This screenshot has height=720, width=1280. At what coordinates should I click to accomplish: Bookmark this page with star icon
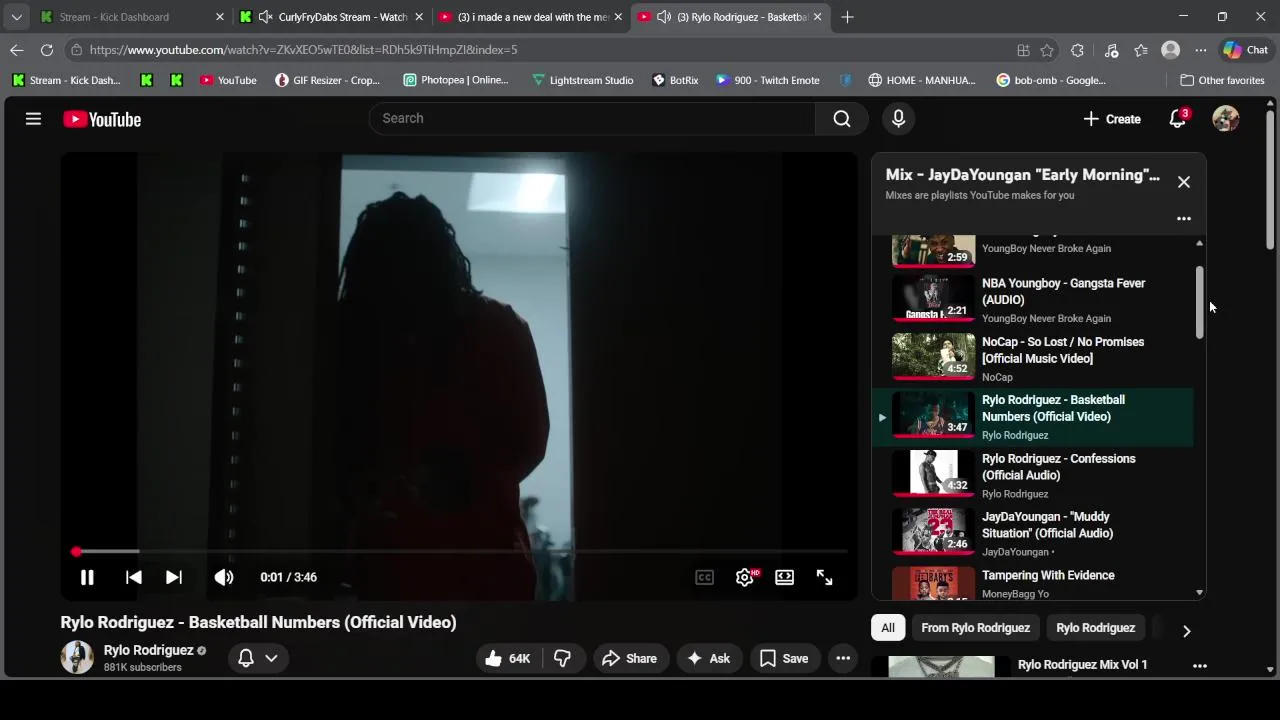[x=1047, y=50]
